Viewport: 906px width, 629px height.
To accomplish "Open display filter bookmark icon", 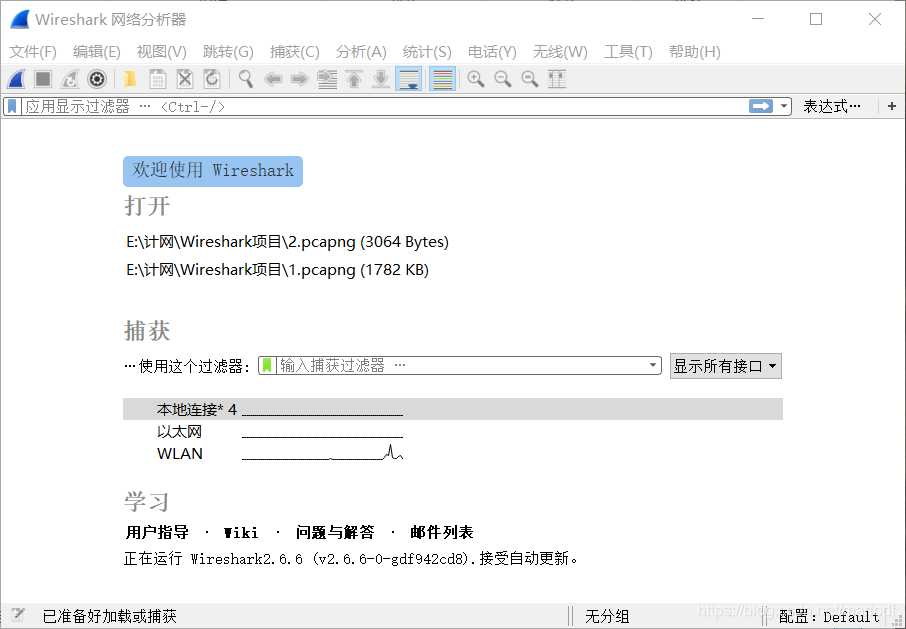I will 12,107.
